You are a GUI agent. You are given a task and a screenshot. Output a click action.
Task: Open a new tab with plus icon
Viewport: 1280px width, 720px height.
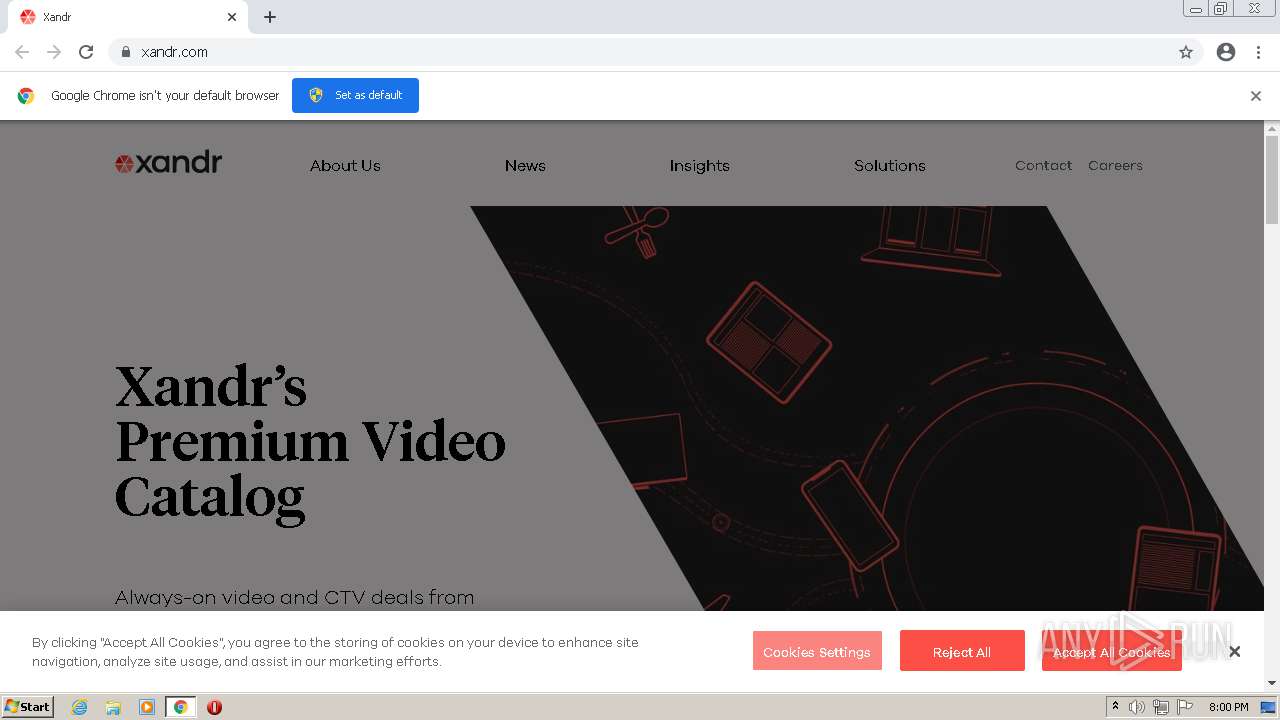270,17
